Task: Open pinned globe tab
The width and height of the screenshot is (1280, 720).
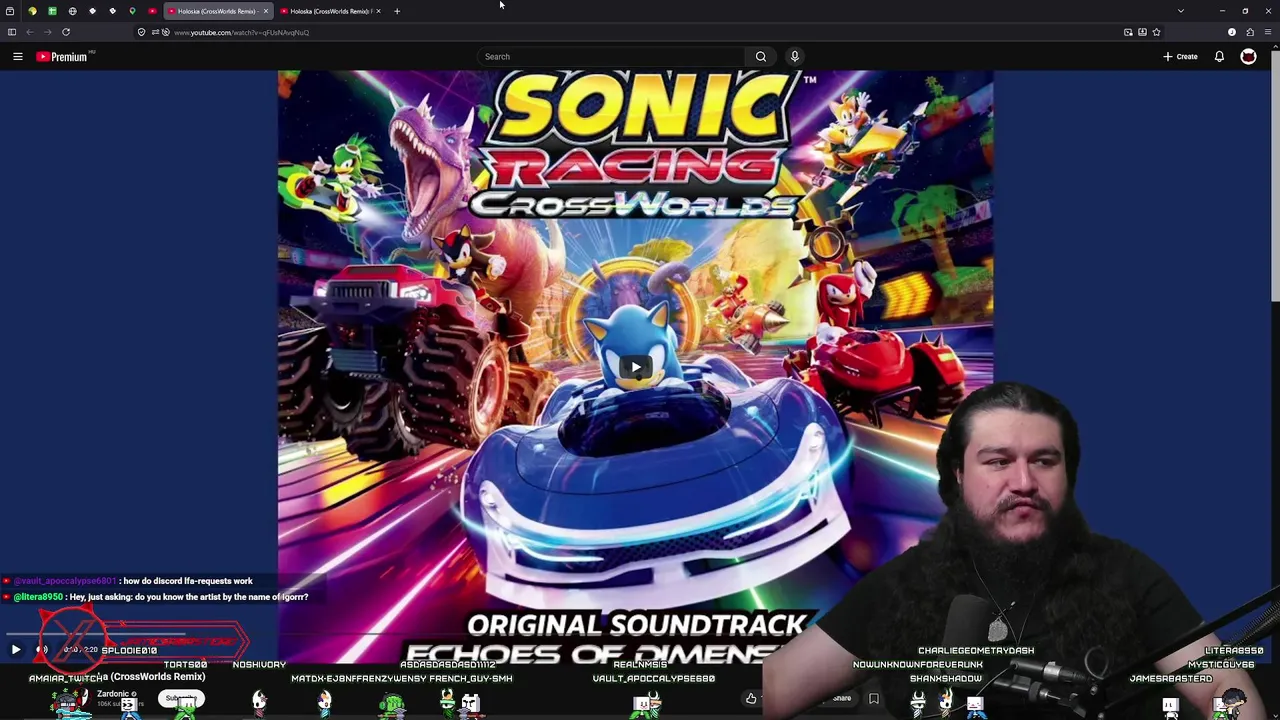Action: pos(72,11)
